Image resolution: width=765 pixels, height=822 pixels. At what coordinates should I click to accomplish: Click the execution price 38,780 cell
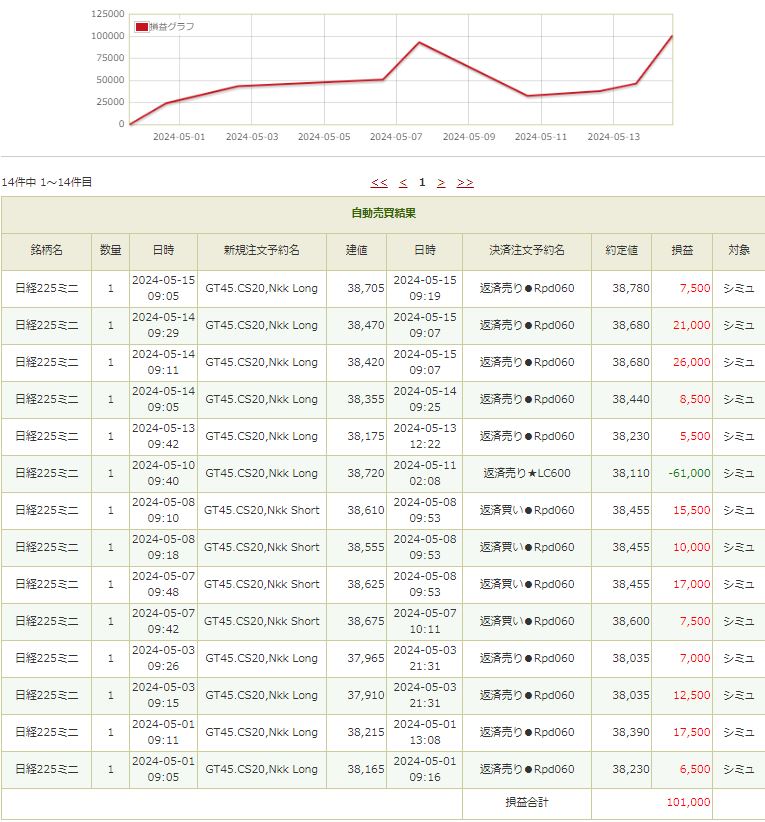click(621, 288)
